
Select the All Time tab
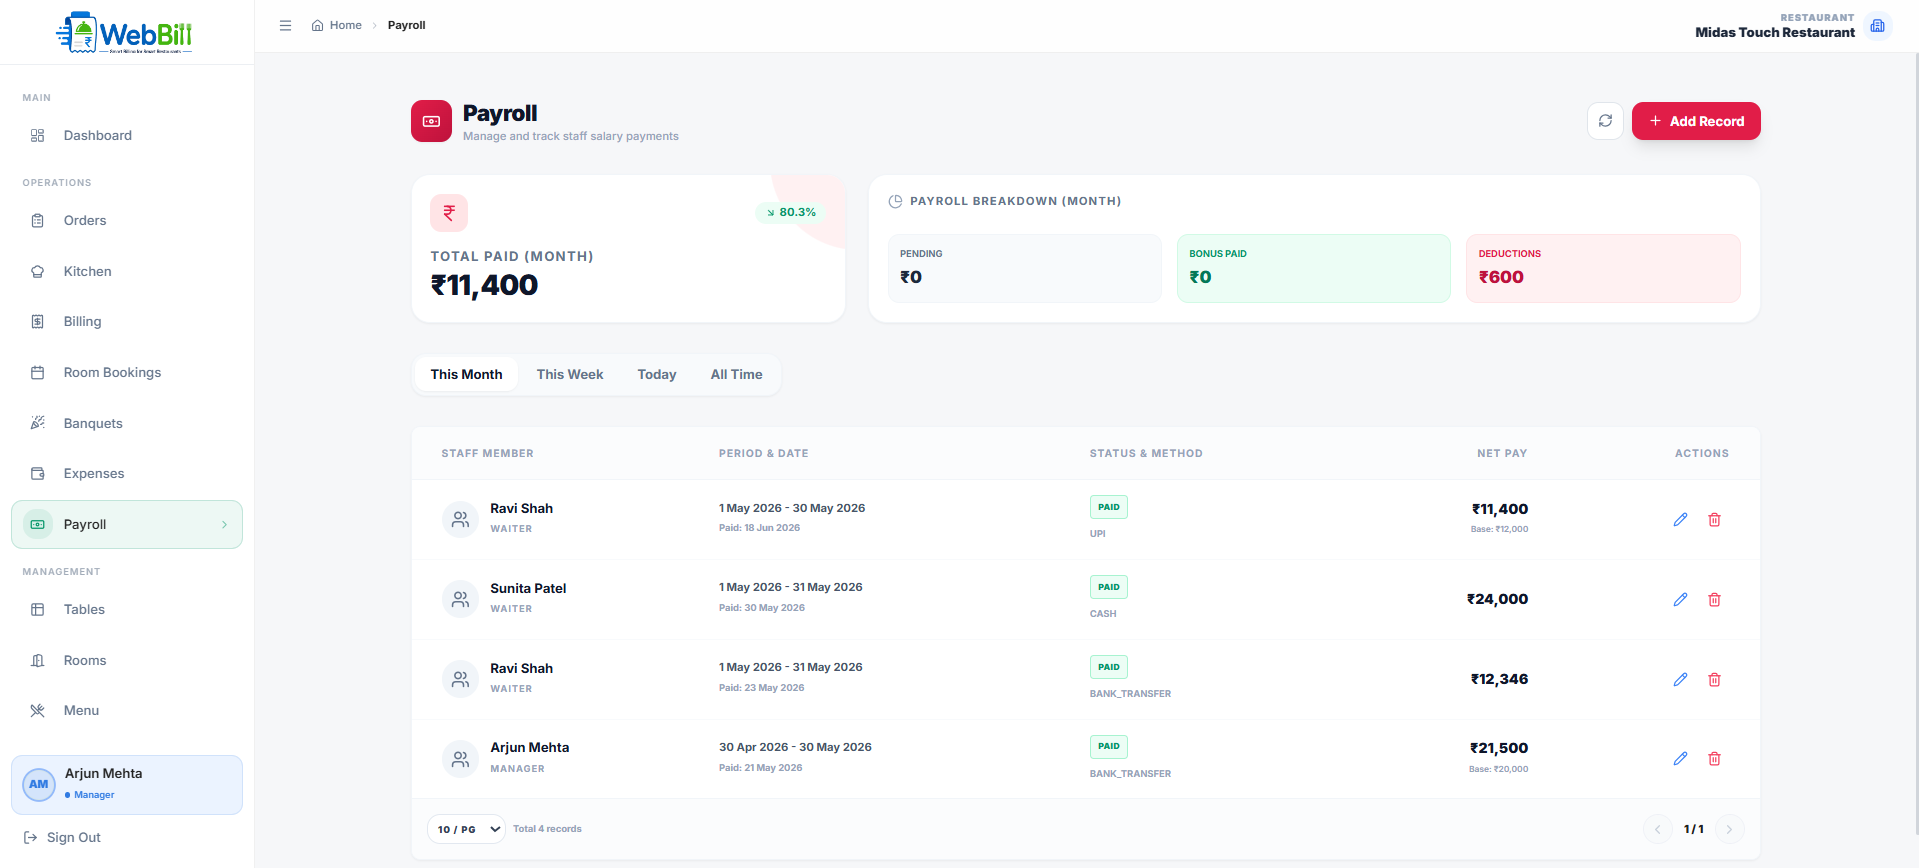point(736,374)
